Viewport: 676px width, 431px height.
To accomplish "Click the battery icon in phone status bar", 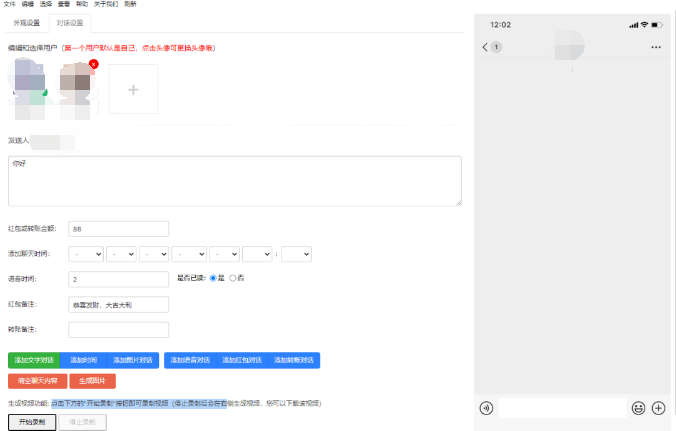I will 656,25.
